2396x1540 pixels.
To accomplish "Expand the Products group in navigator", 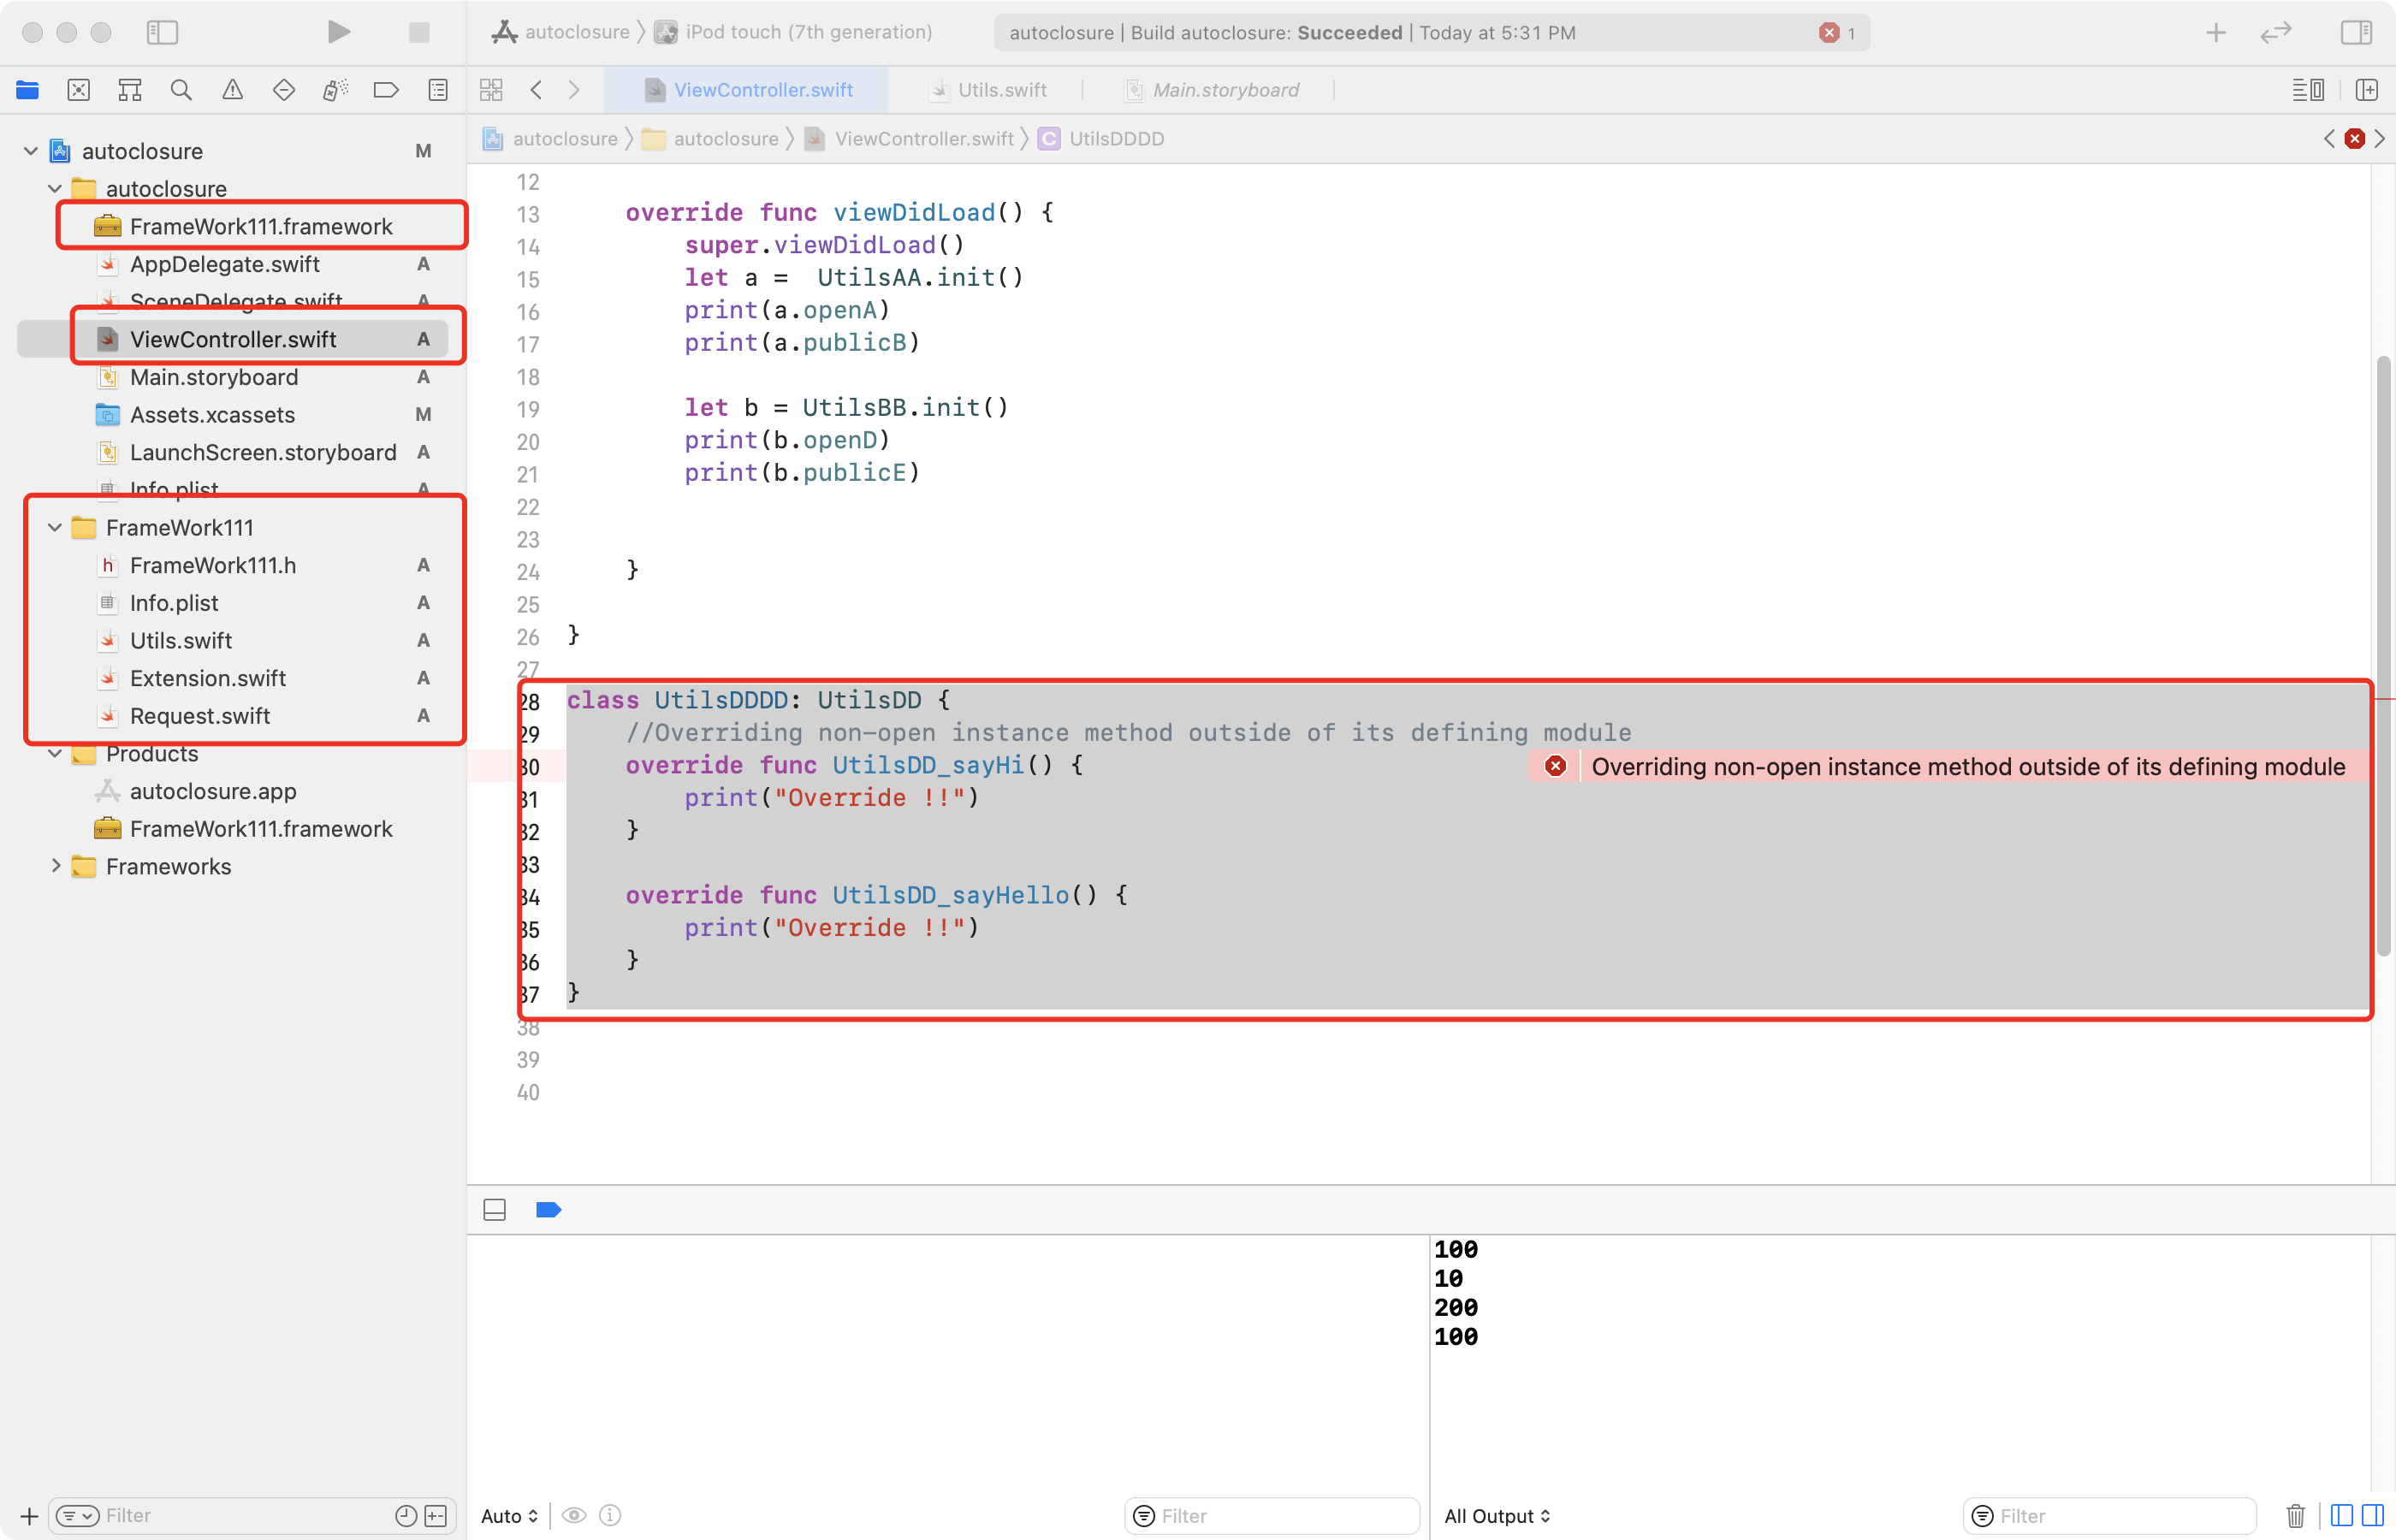I will coord(54,753).
